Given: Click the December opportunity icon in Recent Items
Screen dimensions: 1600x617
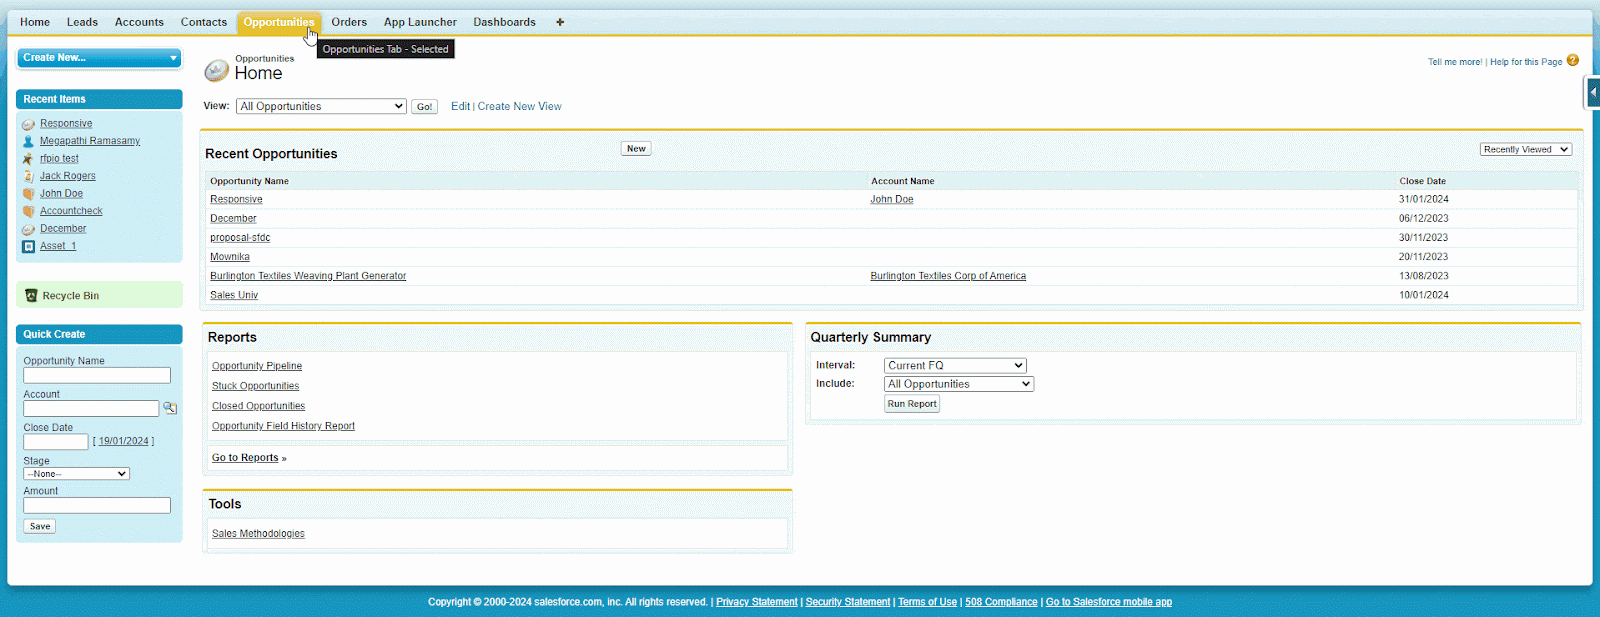Looking at the screenshot, I should pyautogui.click(x=28, y=229).
